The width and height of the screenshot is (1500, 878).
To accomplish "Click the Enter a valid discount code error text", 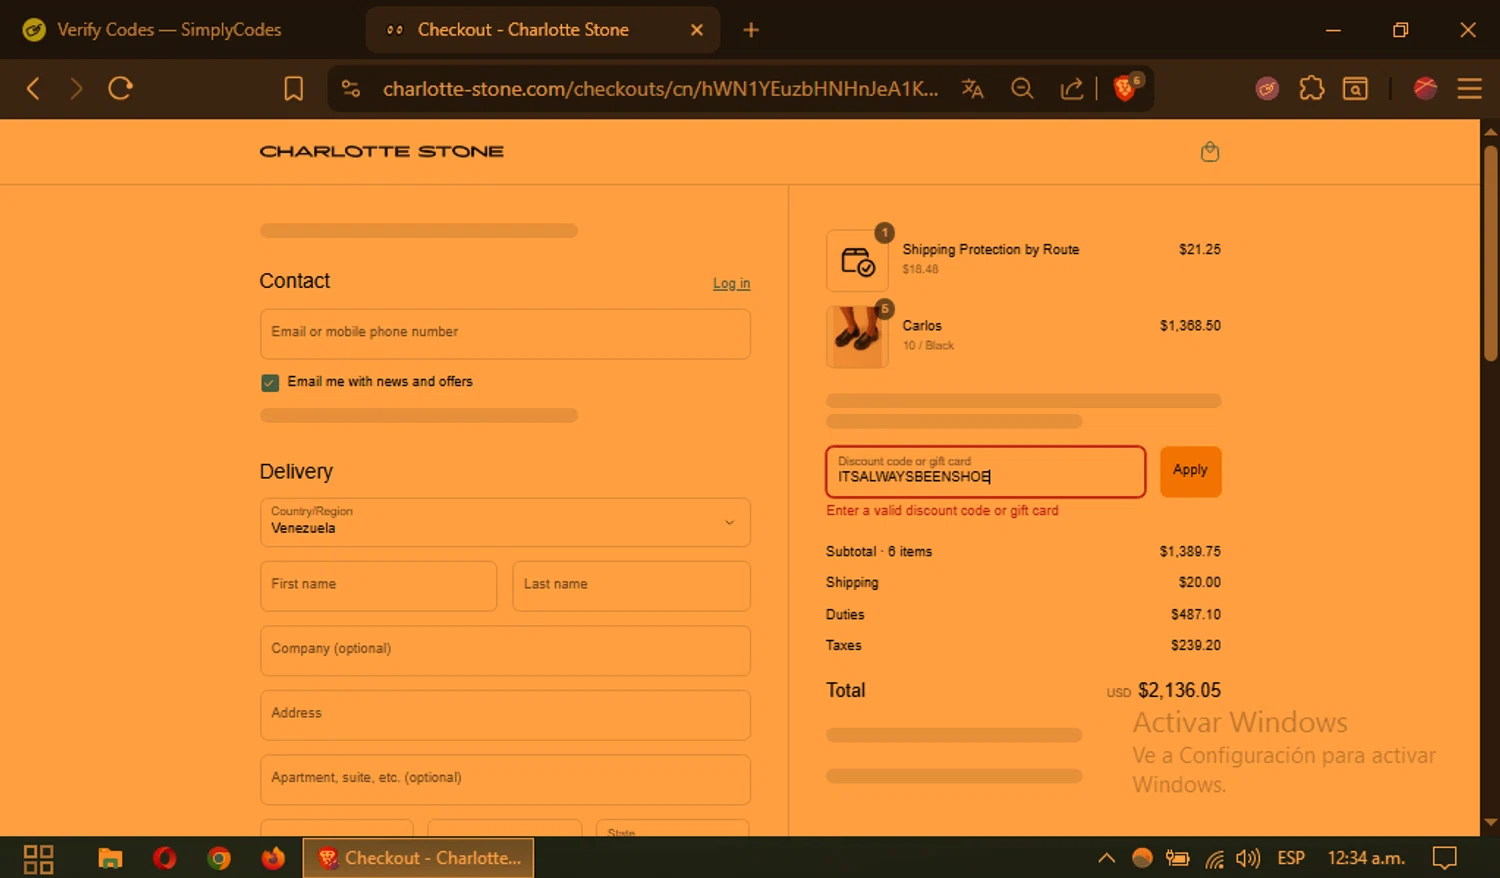I will click(x=942, y=511).
